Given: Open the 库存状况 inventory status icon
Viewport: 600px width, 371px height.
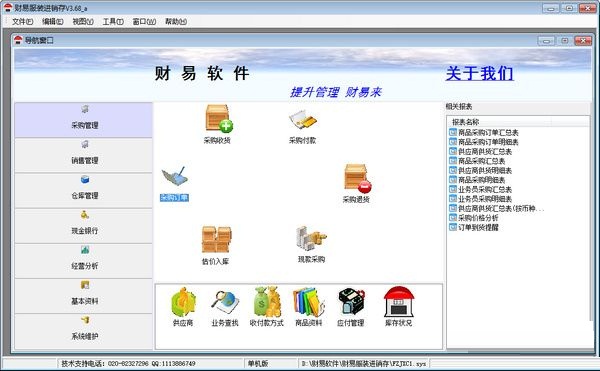Looking at the screenshot, I should [398, 307].
